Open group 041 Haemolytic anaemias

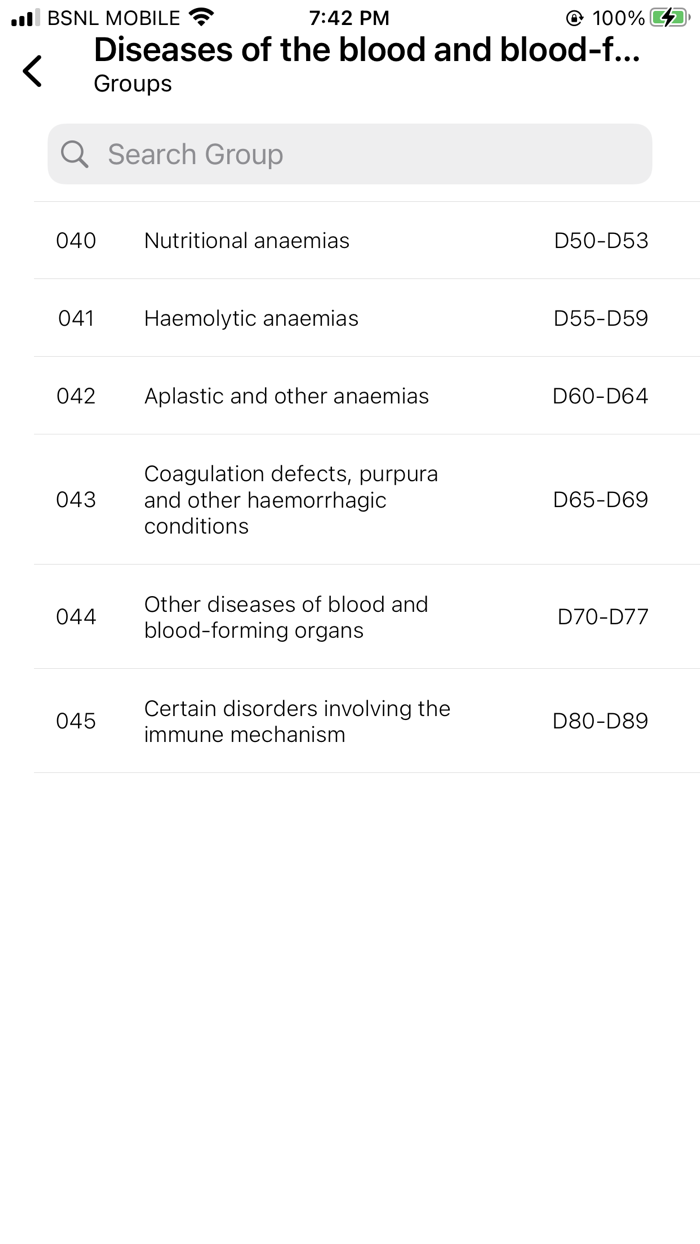tap(350, 318)
